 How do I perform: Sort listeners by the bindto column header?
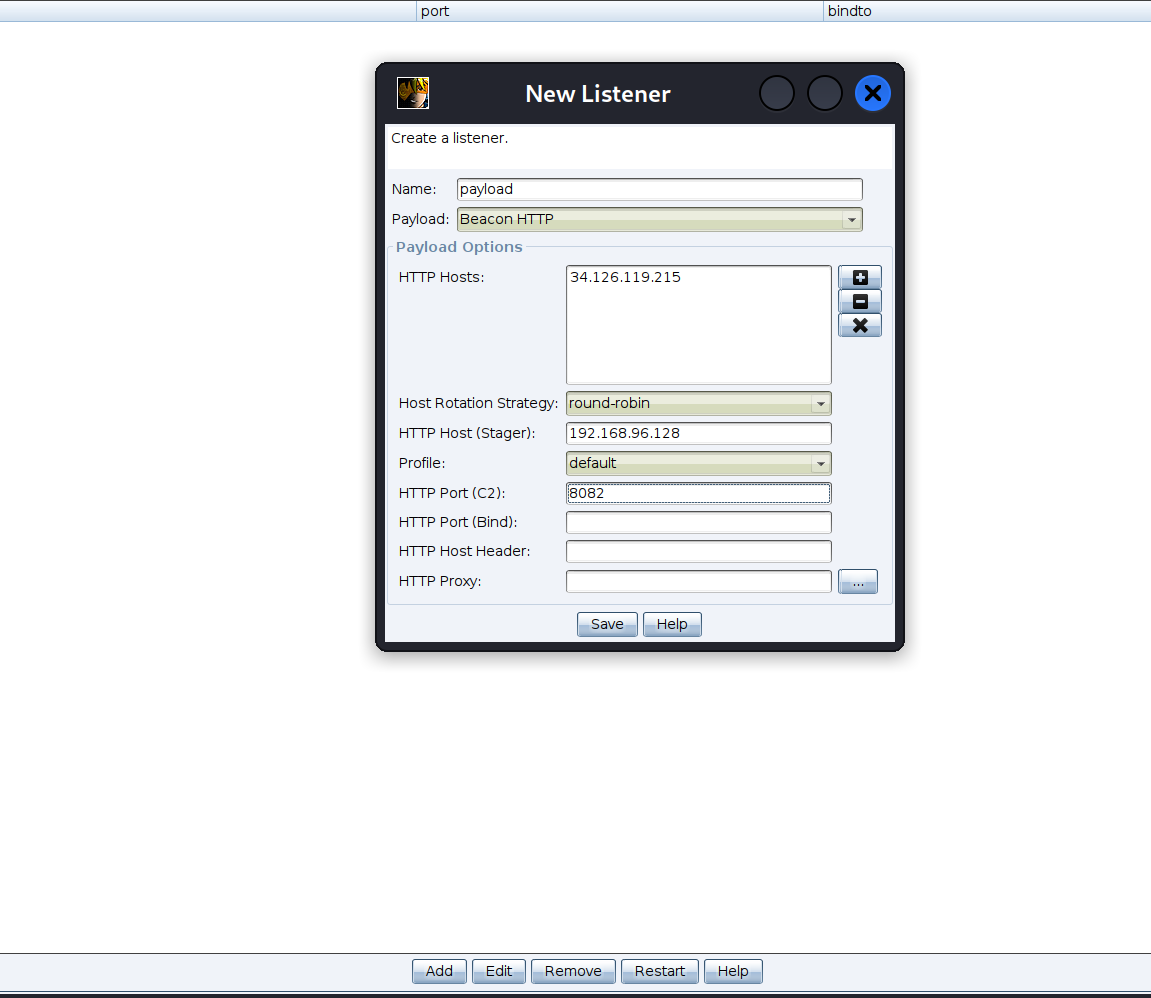pyautogui.click(x=987, y=11)
